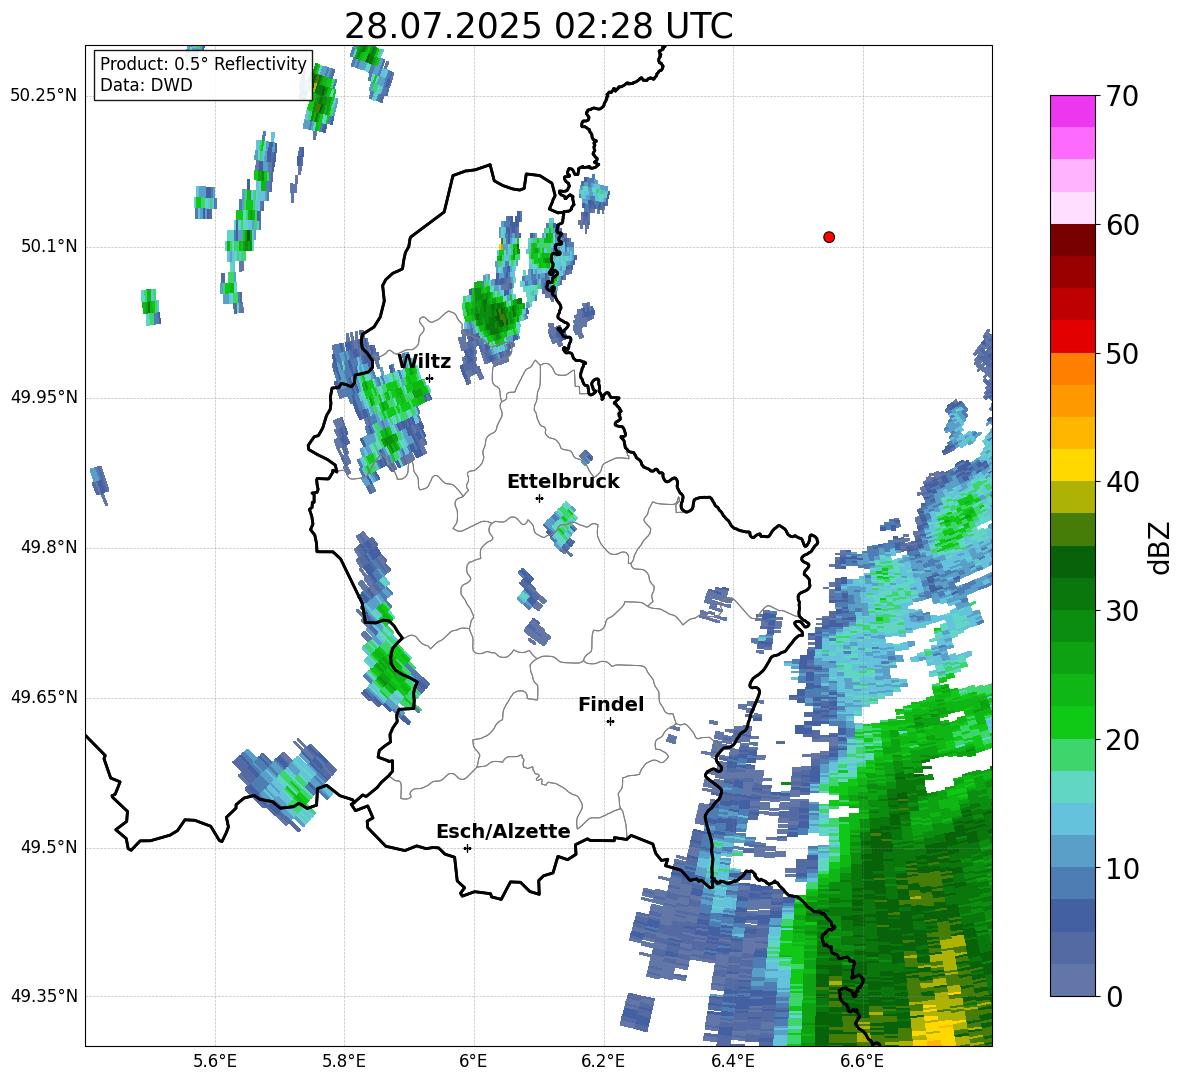Click the bright red colorbar segment above 50
Viewport: 1184px width, 1081px height.
tap(1072, 337)
